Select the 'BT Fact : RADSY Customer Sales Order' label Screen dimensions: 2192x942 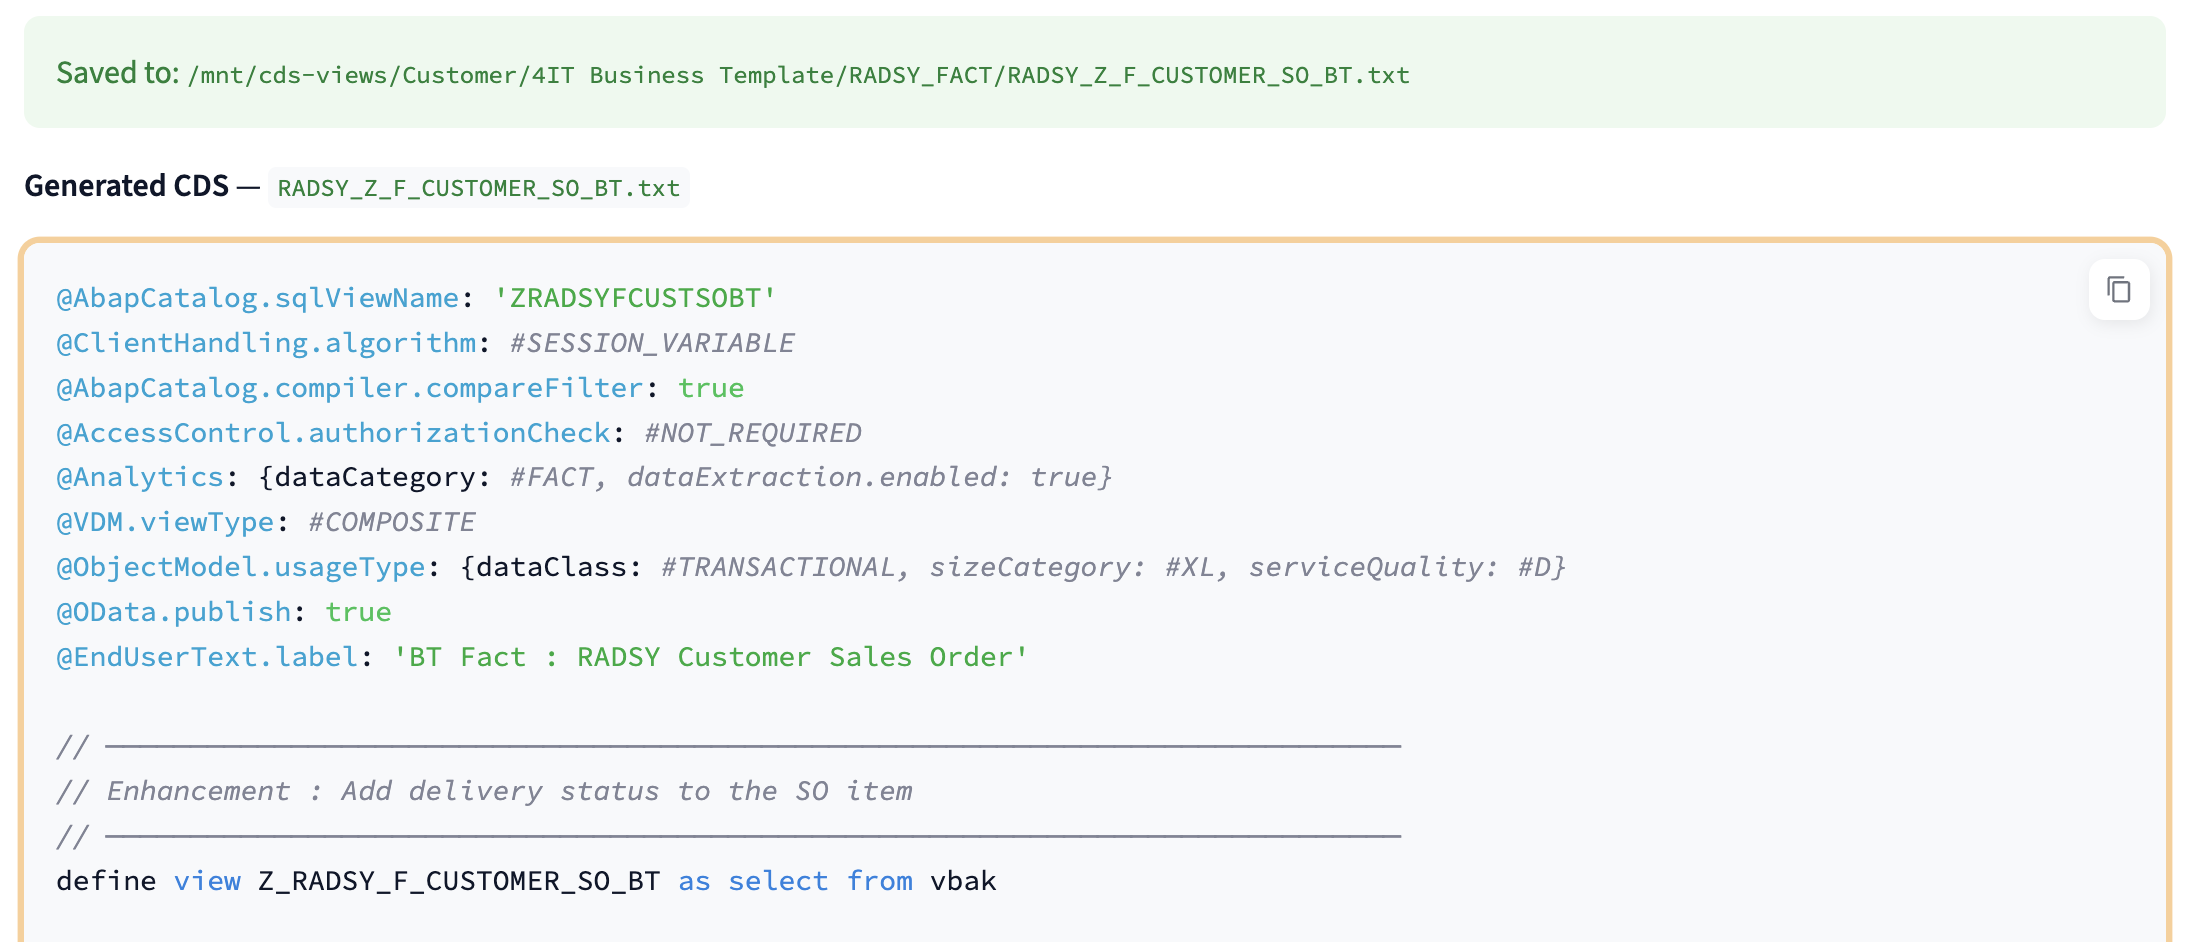pos(710,656)
